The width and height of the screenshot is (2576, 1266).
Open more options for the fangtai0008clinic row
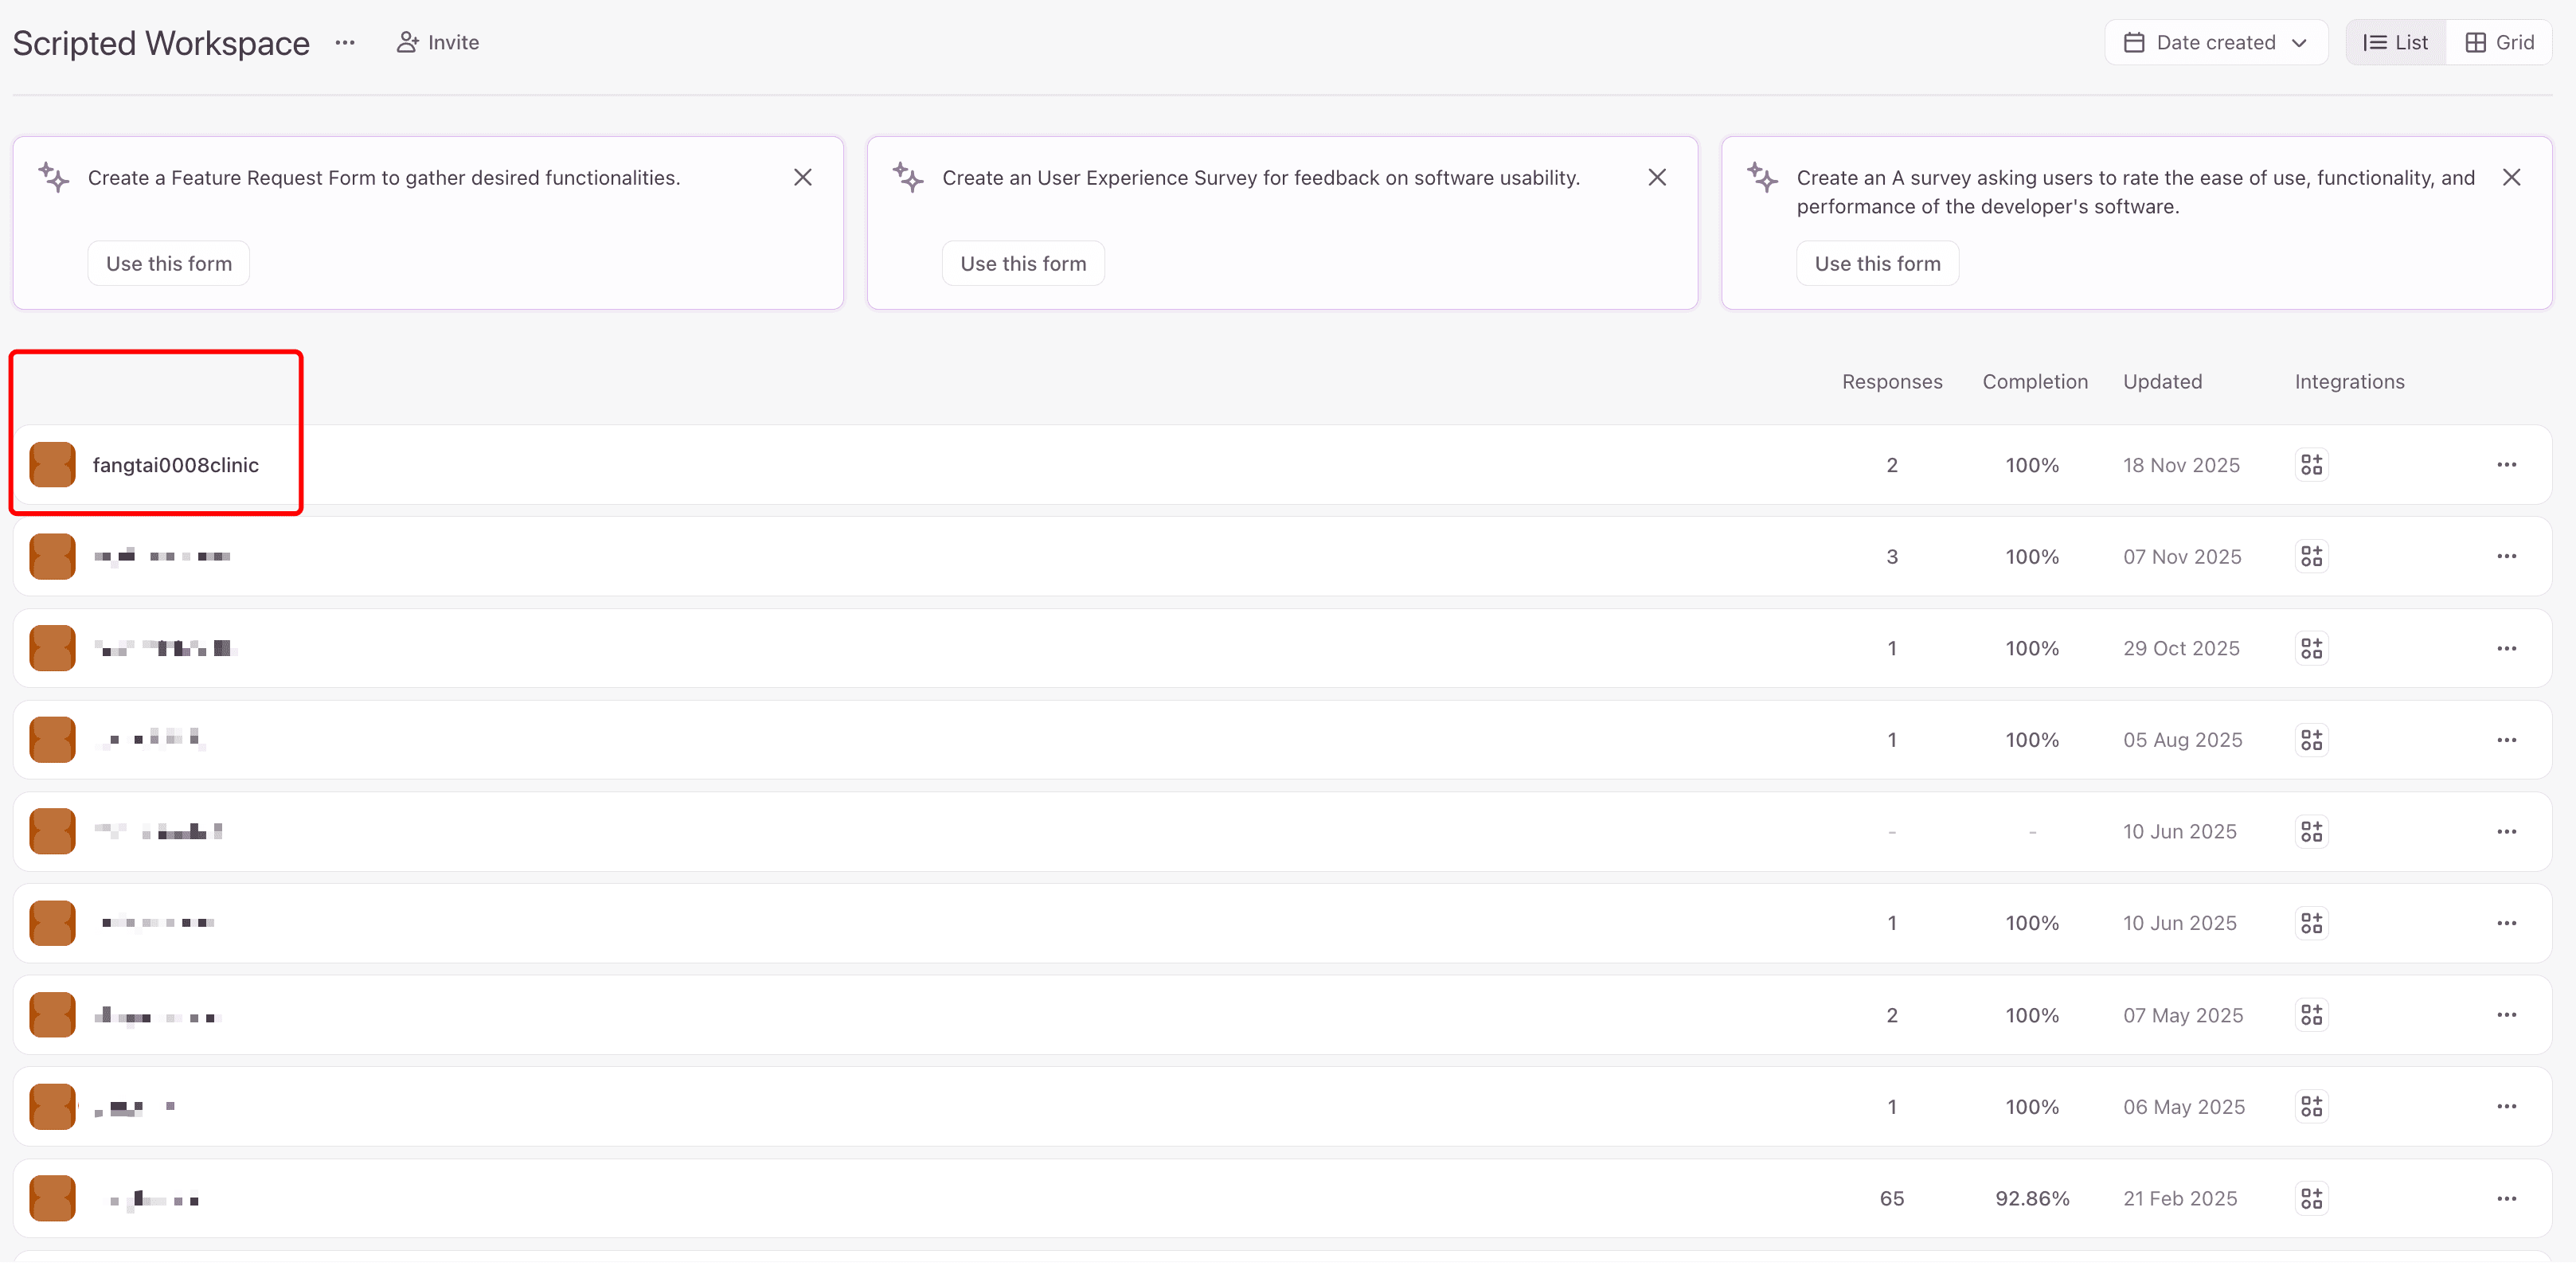(x=2505, y=466)
